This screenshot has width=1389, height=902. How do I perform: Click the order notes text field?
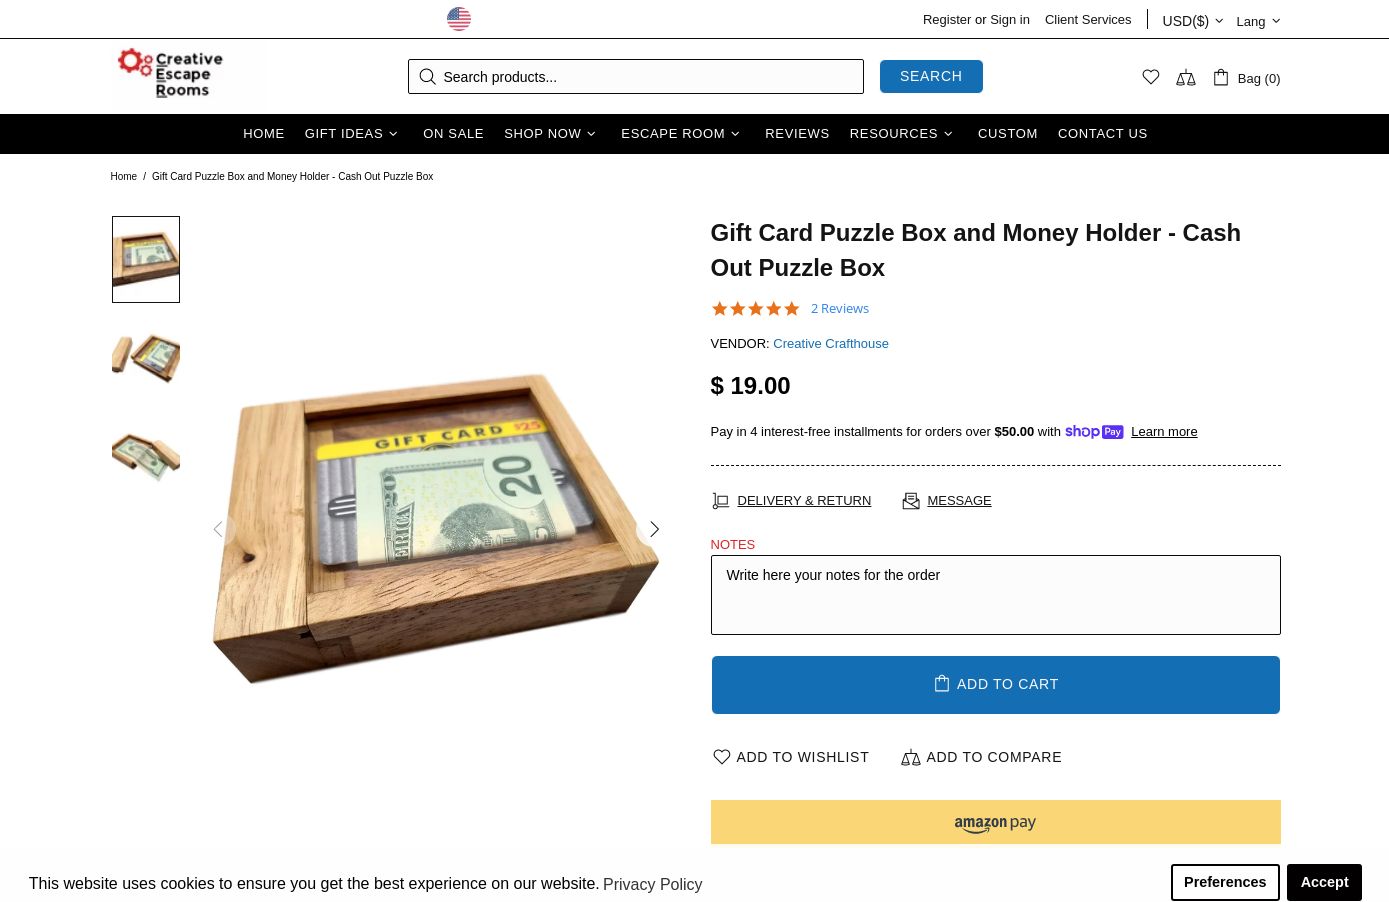coord(995,595)
